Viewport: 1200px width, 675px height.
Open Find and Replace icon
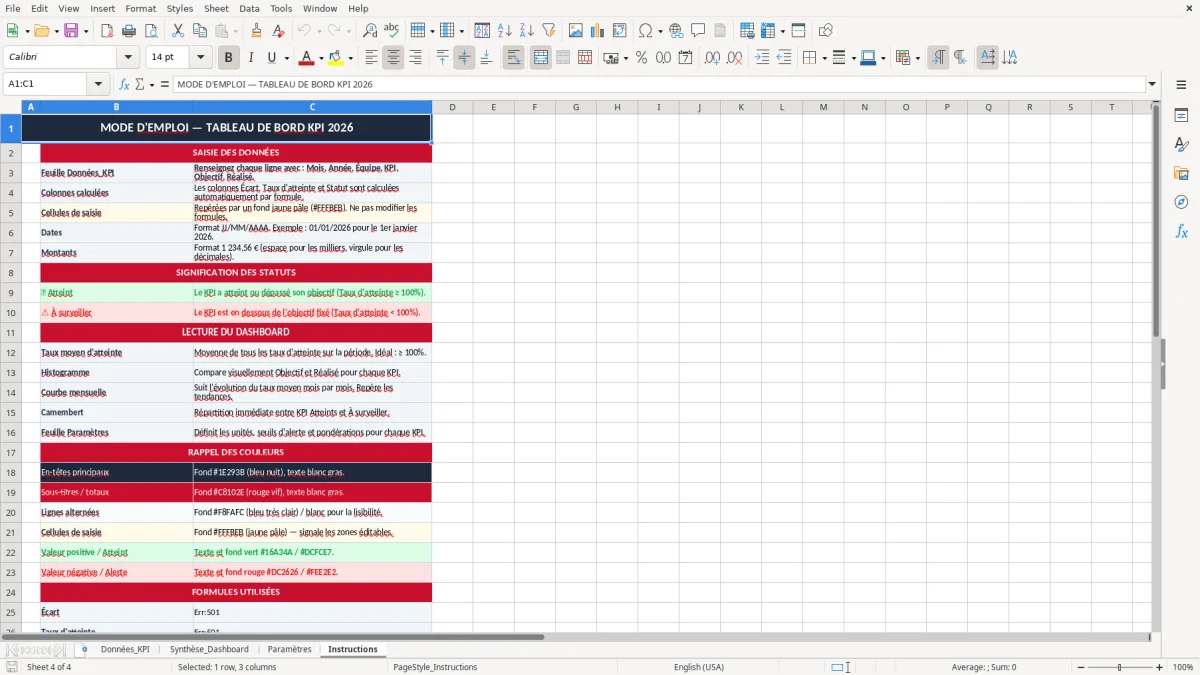370,31
